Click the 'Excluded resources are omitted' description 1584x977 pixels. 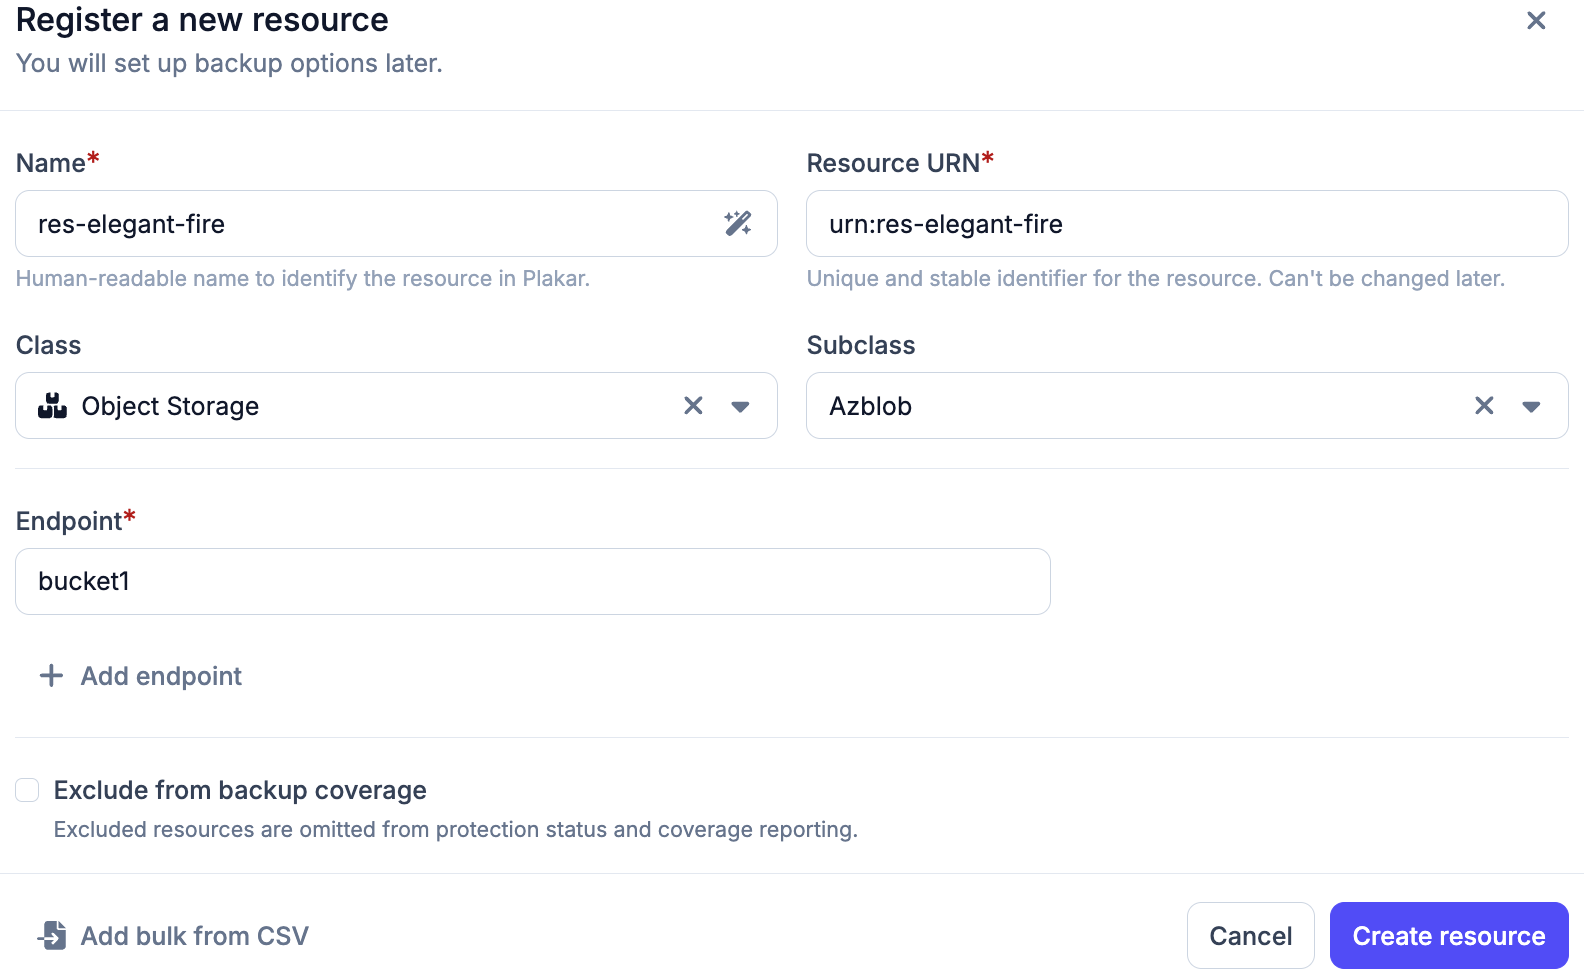(456, 829)
